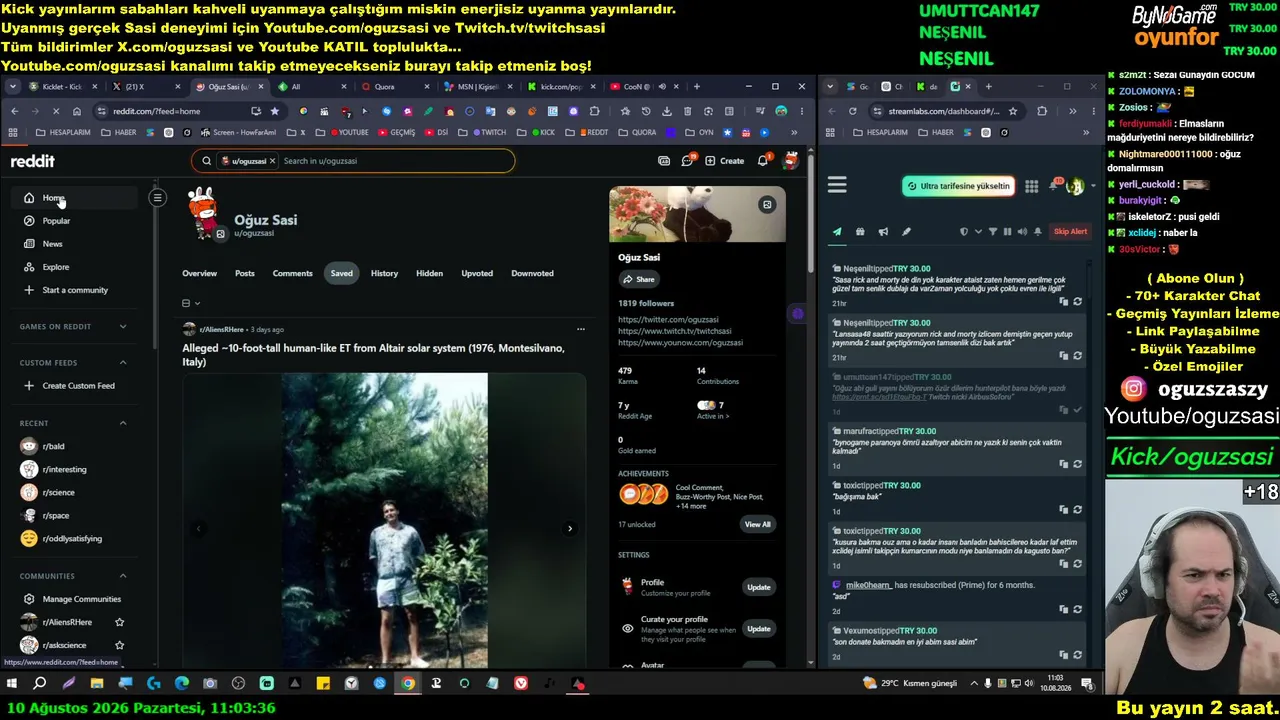Reload the Streamlabs browser page
Image resolution: width=1280 pixels, height=720 pixels.
pos(852,111)
